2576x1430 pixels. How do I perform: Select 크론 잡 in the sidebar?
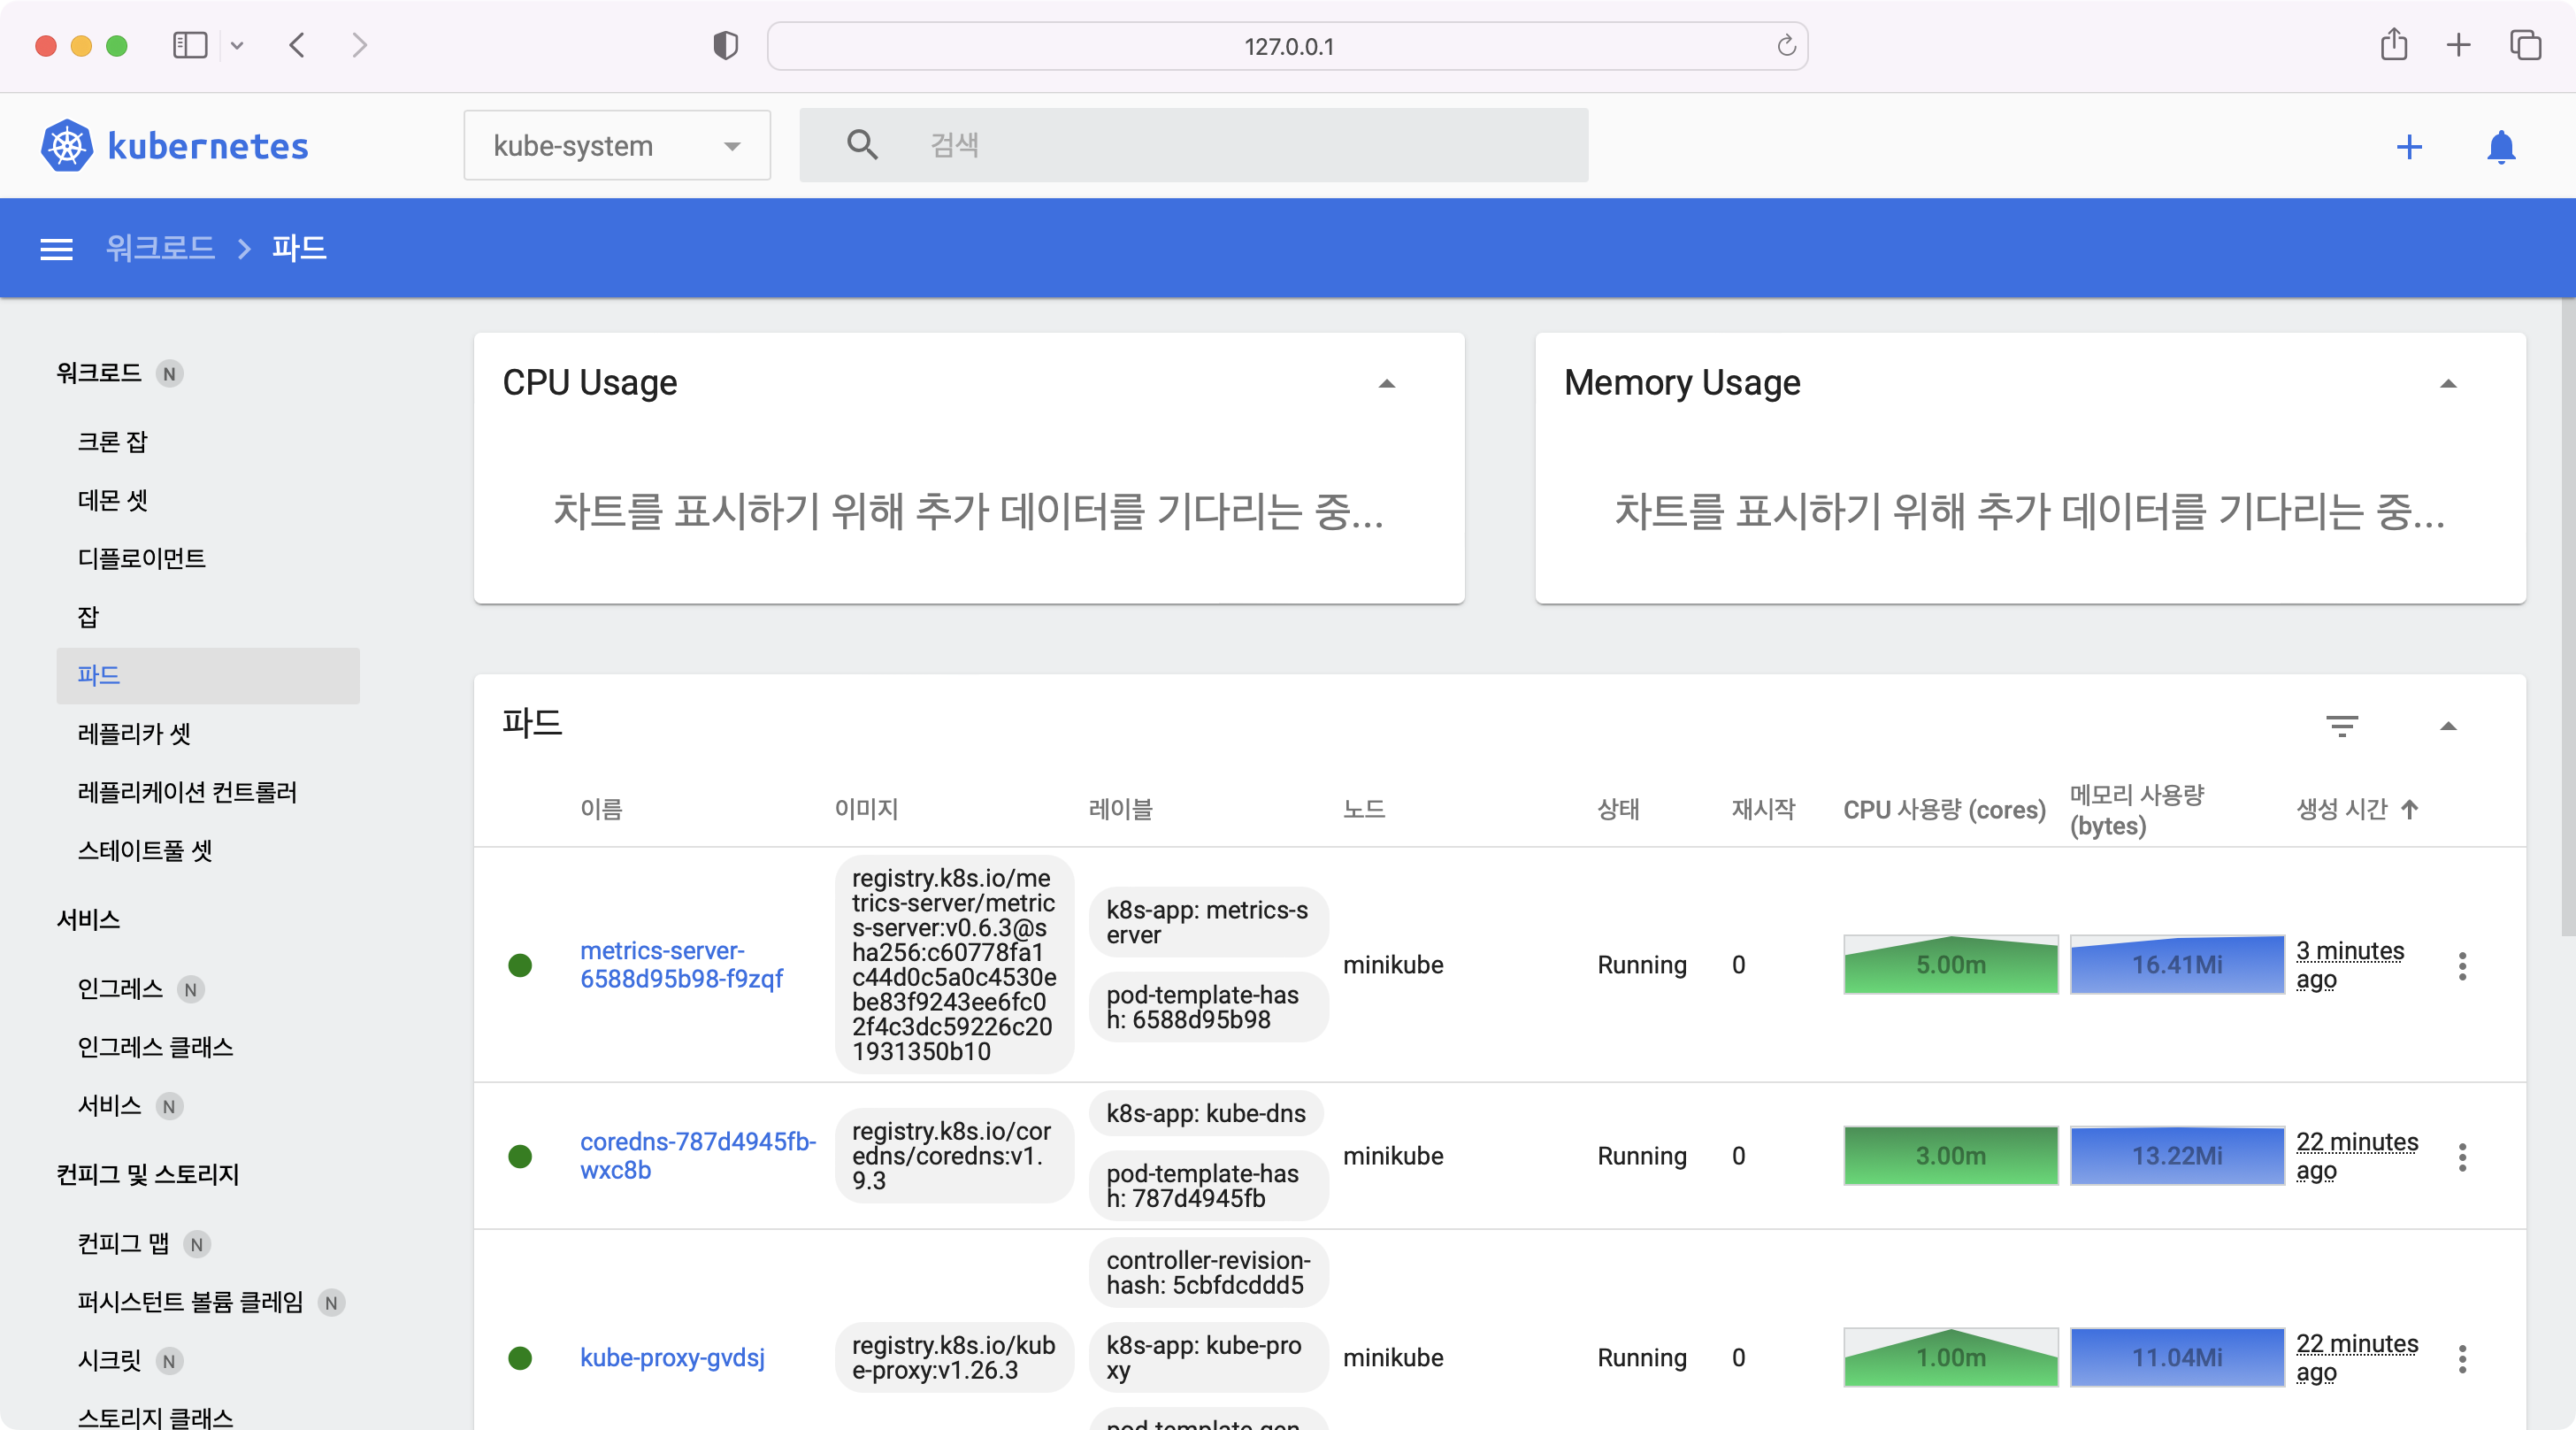(112, 442)
